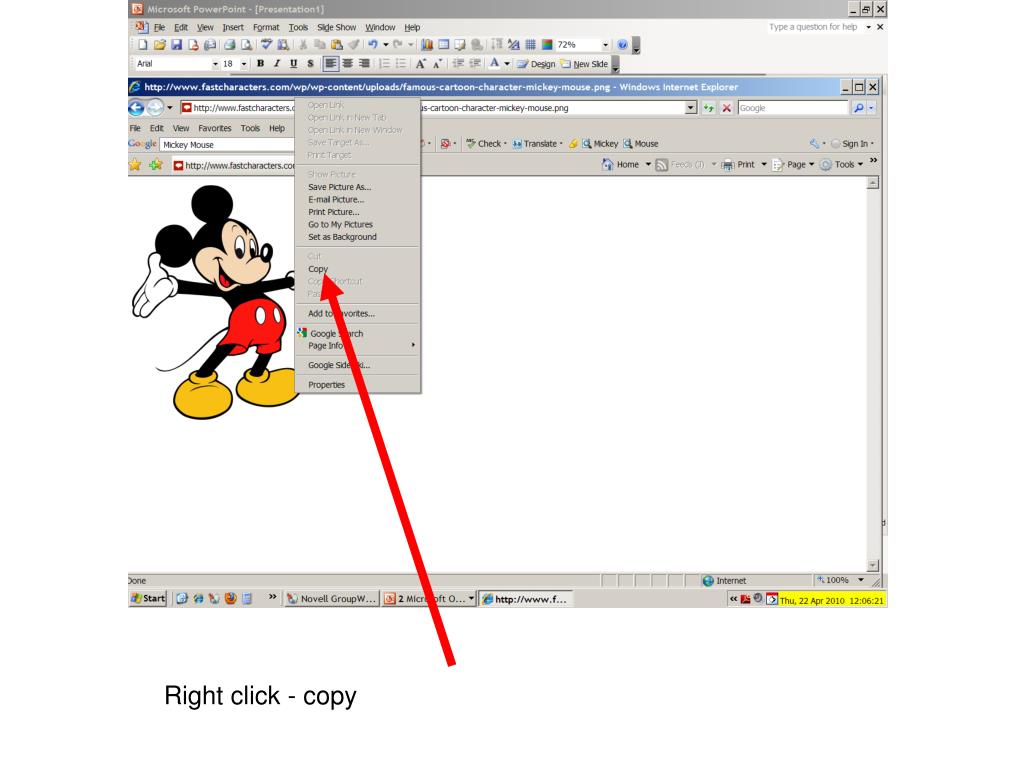Click Increase Font Size icon
Viewport: 1024px width, 768px height.
tap(421, 63)
